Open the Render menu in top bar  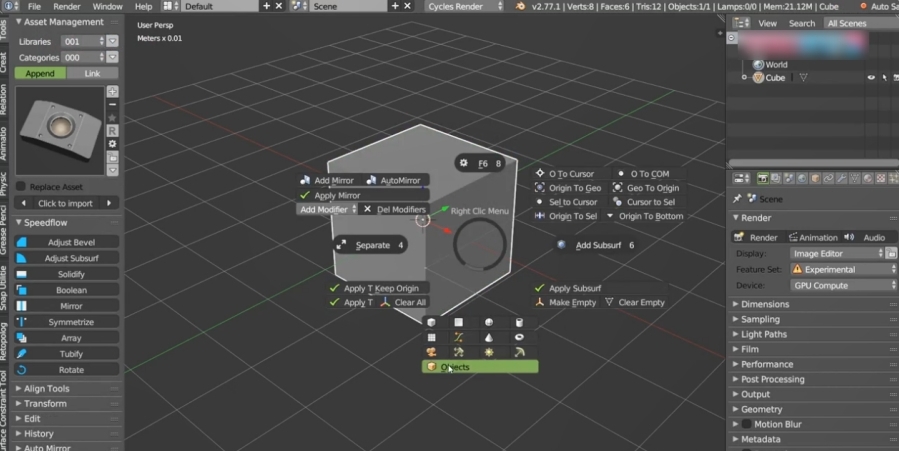point(67,6)
